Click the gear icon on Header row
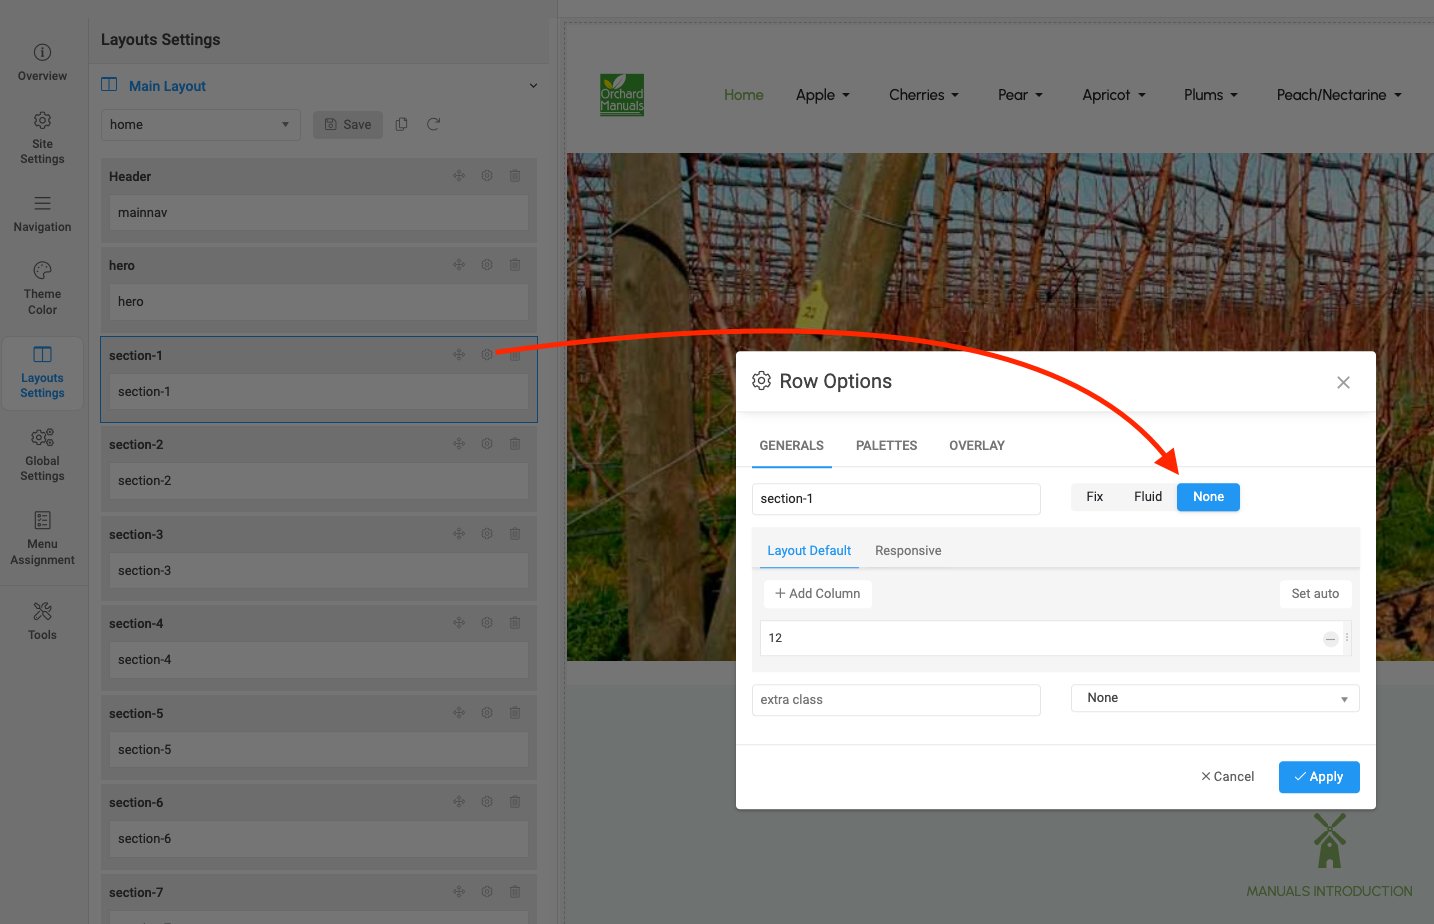Image resolution: width=1434 pixels, height=924 pixels. pos(487,176)
